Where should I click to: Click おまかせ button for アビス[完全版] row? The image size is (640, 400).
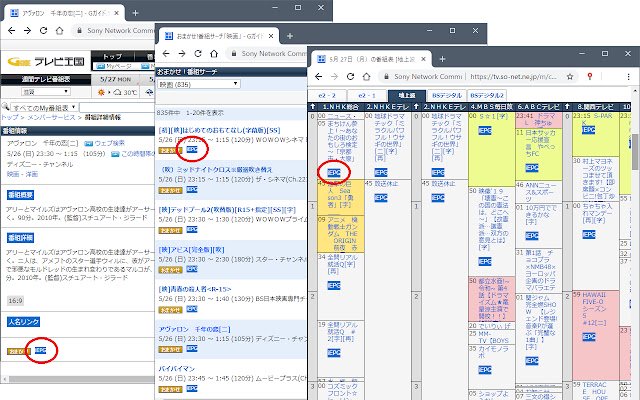point(170,270)
